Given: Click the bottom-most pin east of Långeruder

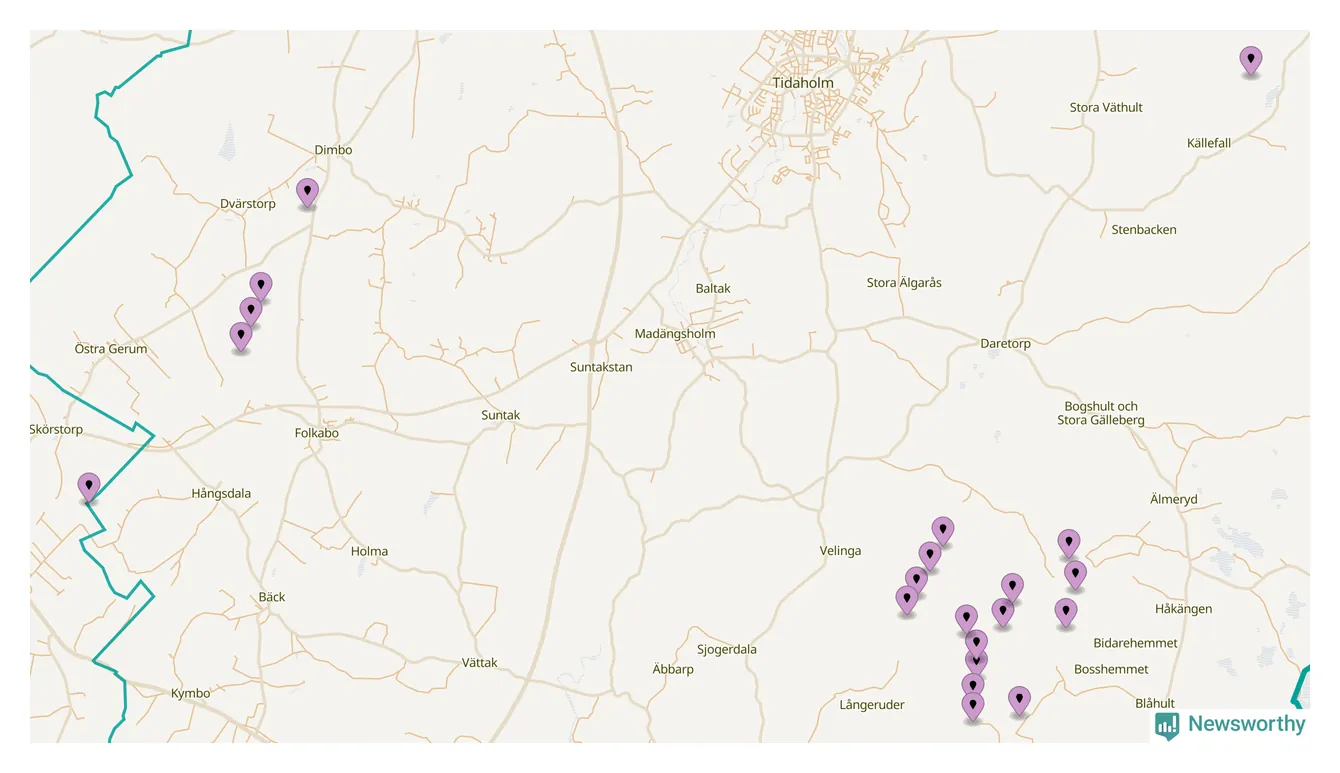Looking at the screenshot, I should (x=972, y=706).
